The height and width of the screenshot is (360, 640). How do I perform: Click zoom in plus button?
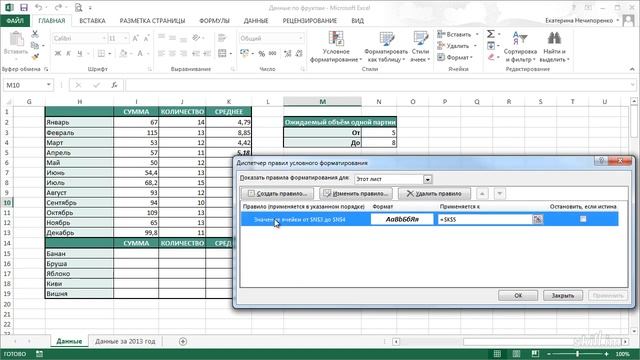coord(607,354)
